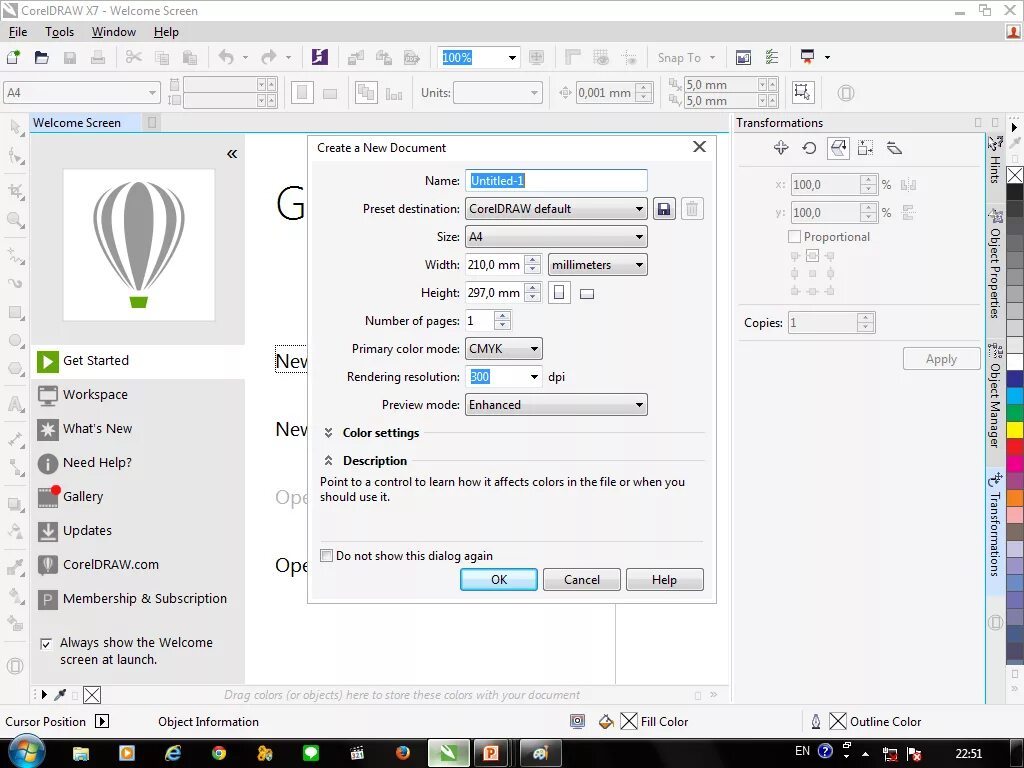This screenshot has width=1024, height=768.
Task: Click the Search content icon in toolbar
Action: [319, 57]
